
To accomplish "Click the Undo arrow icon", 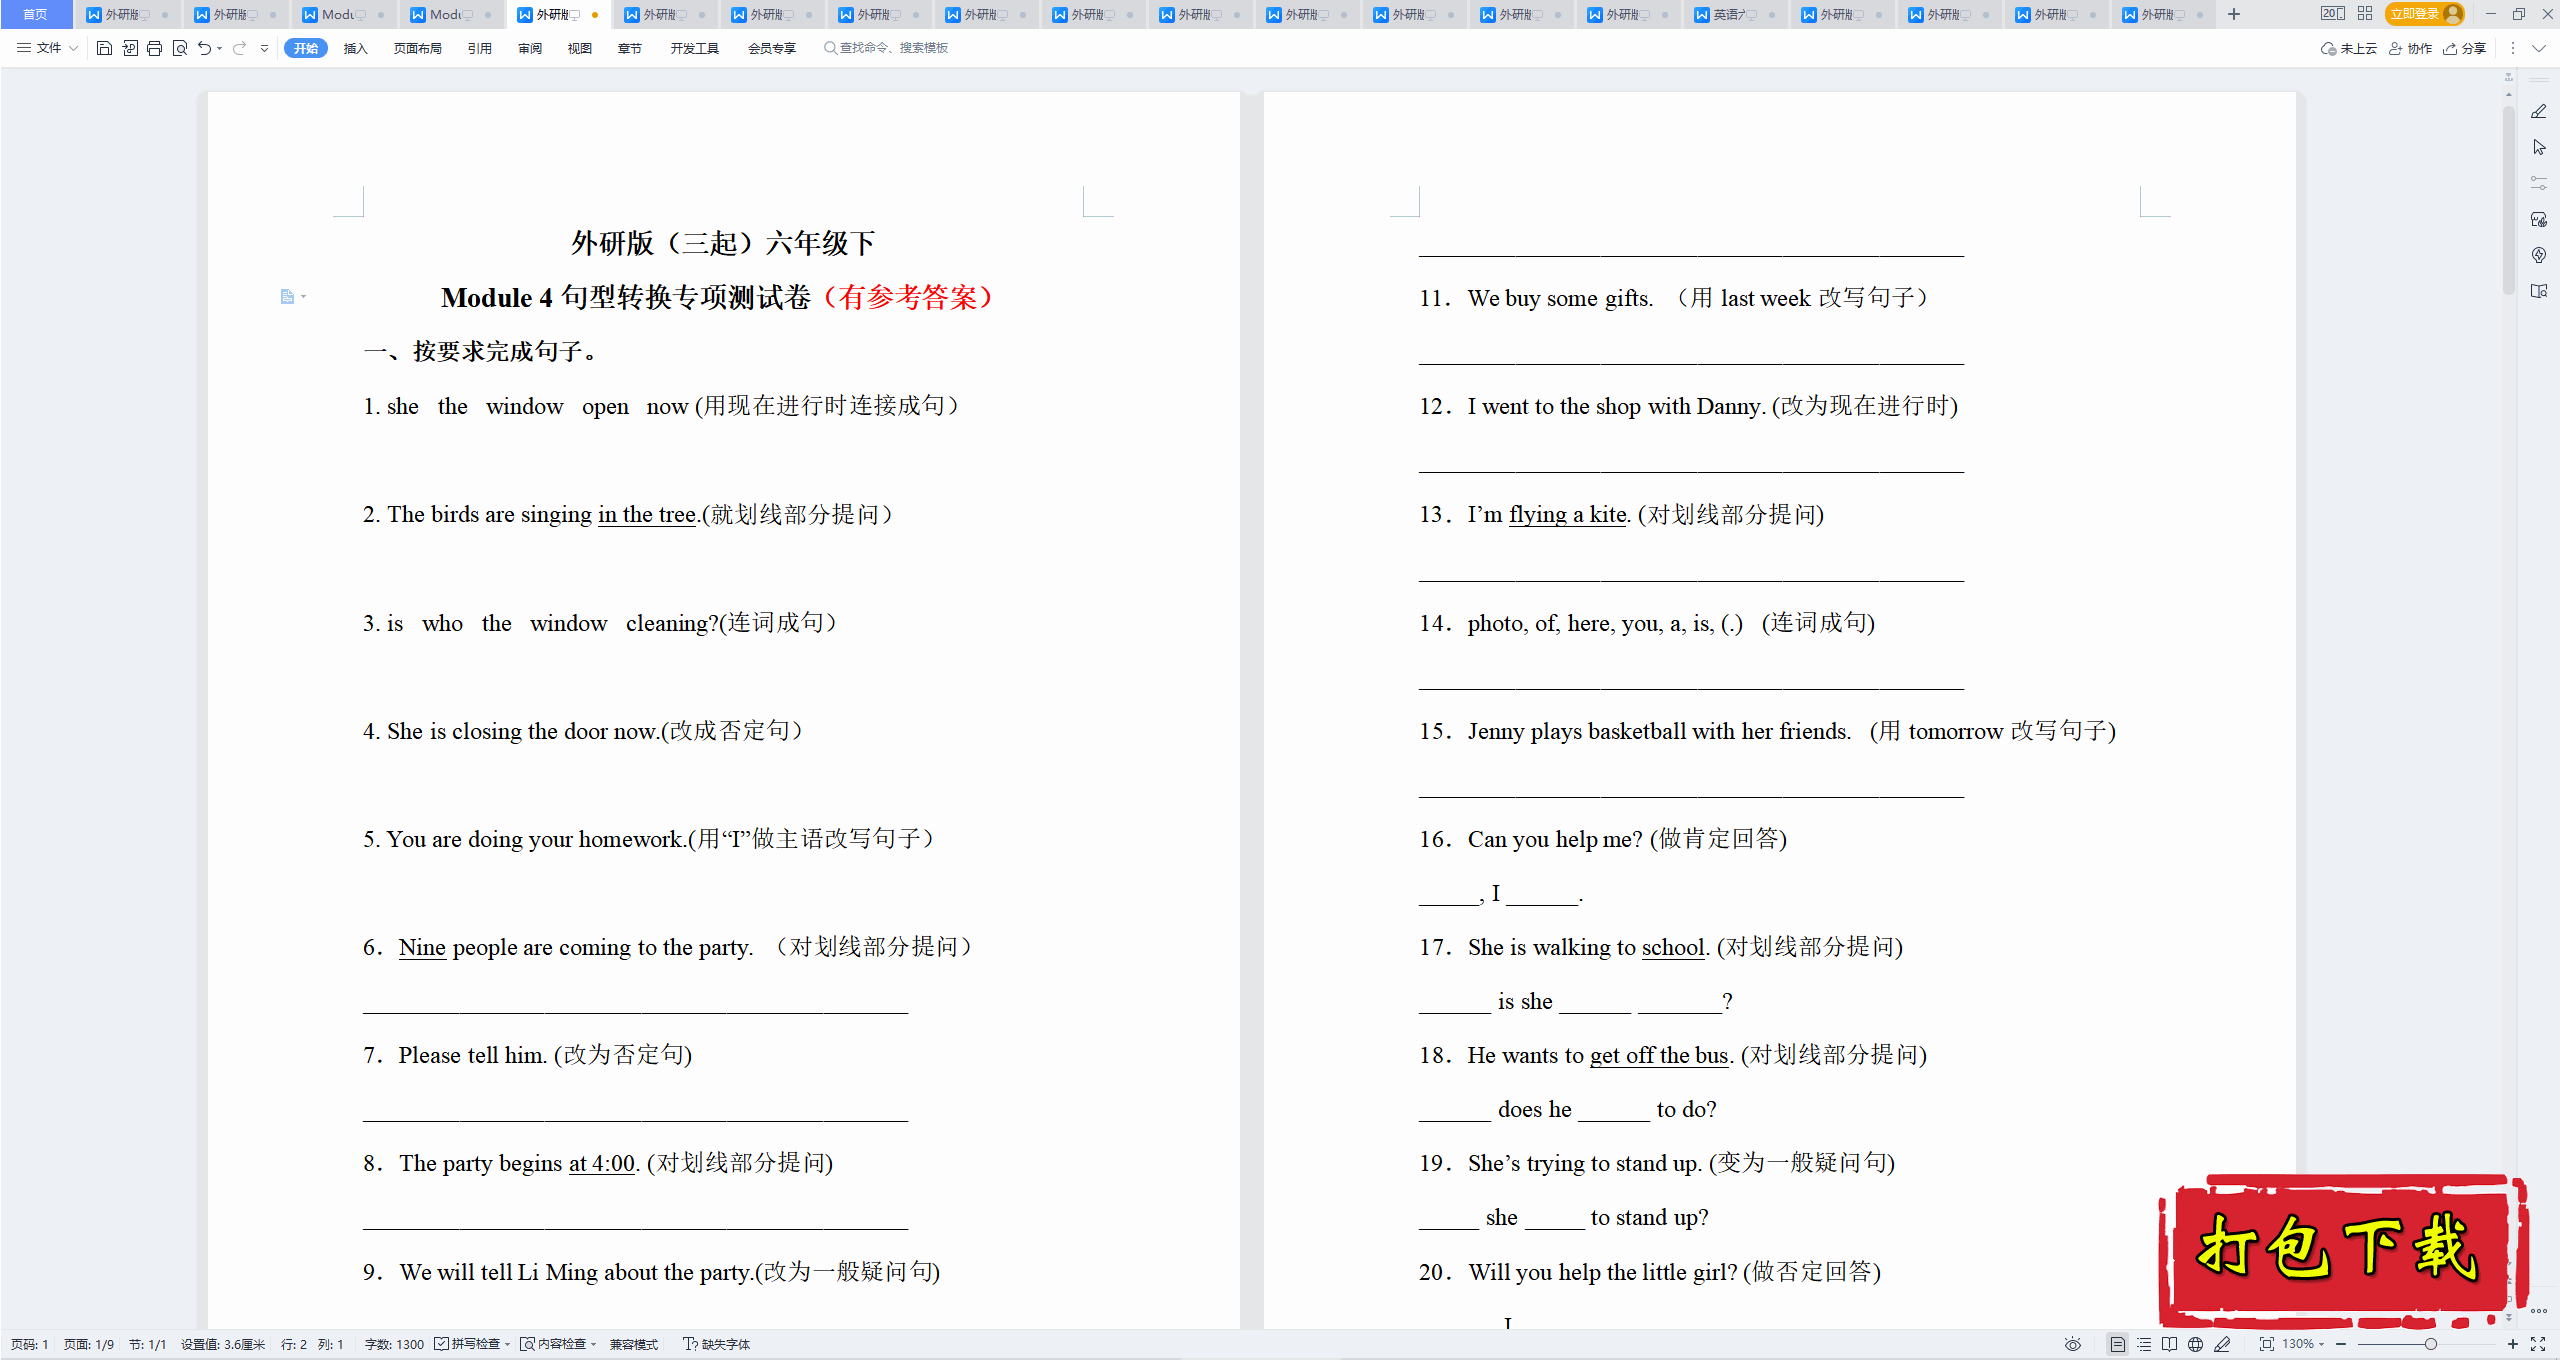I will (x=204, y=48).
